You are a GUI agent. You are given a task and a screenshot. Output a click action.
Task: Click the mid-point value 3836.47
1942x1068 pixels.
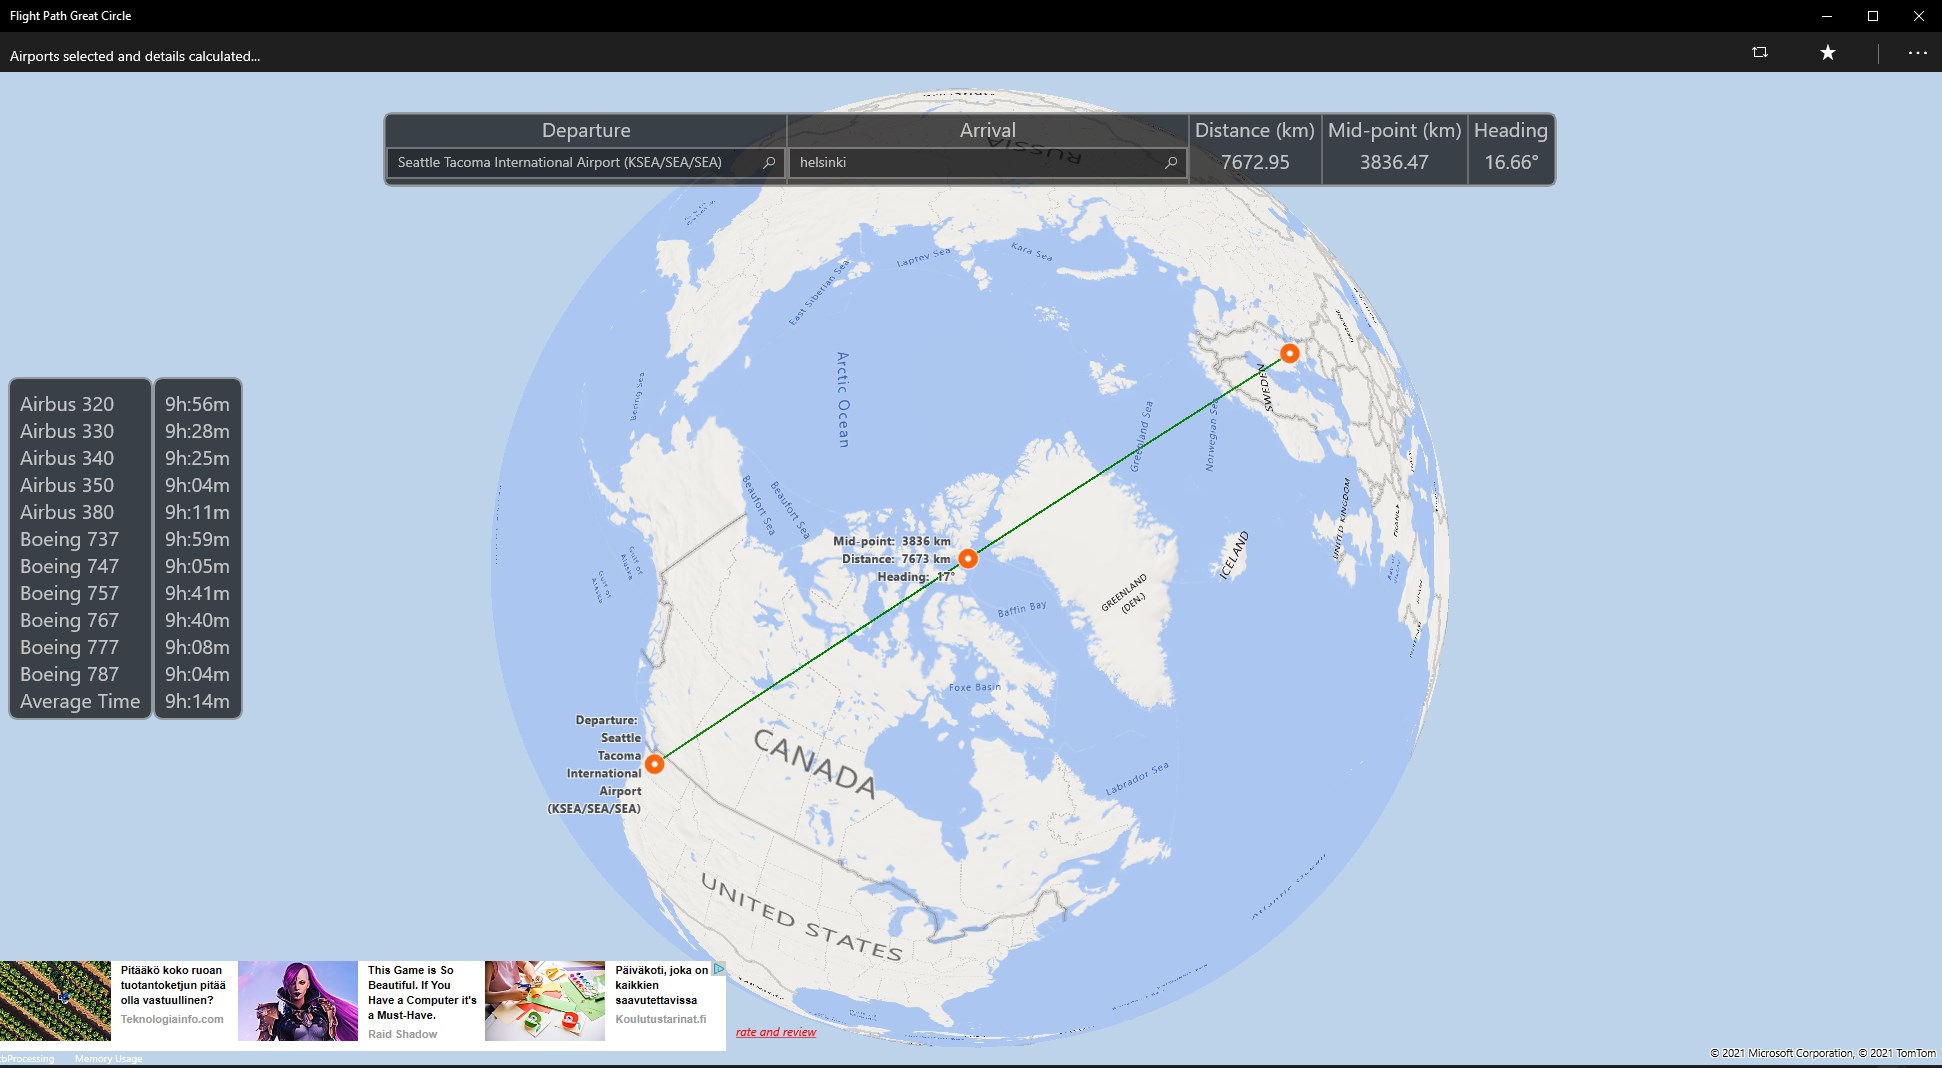[x=1394, y=162]
